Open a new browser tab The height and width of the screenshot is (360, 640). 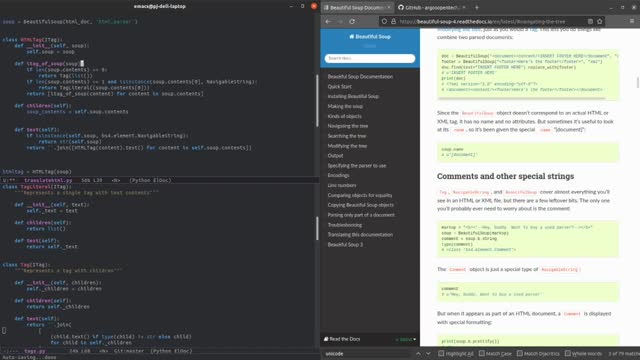[x=476, y=7]
